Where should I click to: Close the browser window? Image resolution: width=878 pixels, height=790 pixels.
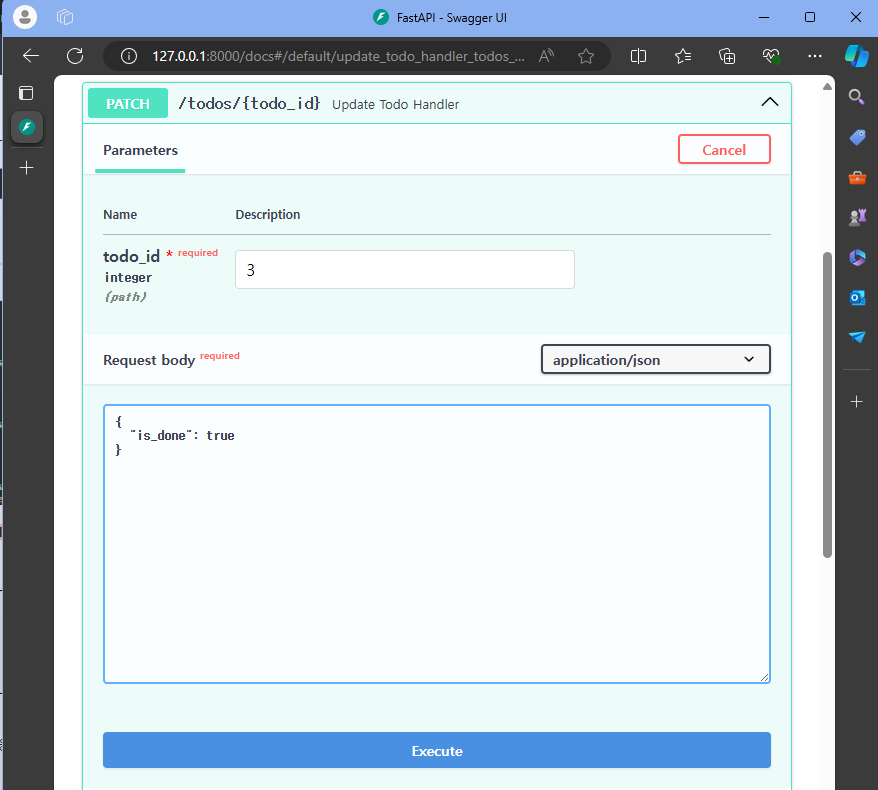point(856,17)
